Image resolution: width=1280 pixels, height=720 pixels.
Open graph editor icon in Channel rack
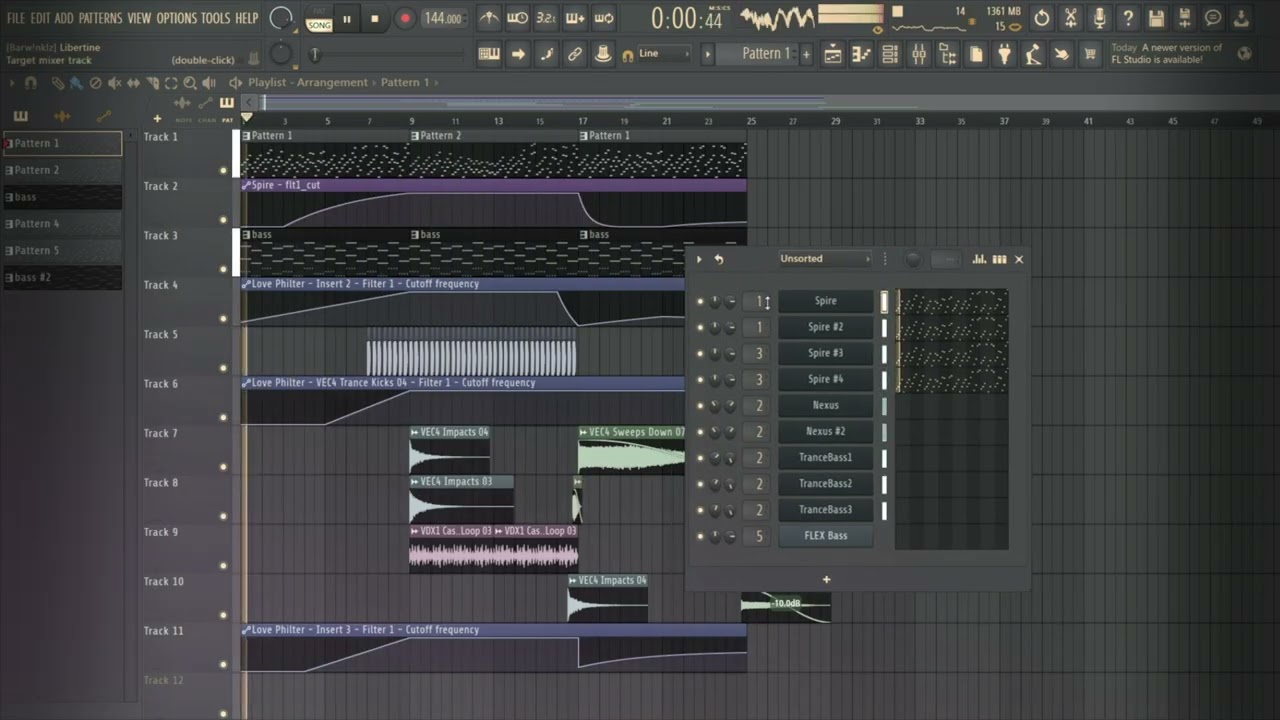(979, 259)
